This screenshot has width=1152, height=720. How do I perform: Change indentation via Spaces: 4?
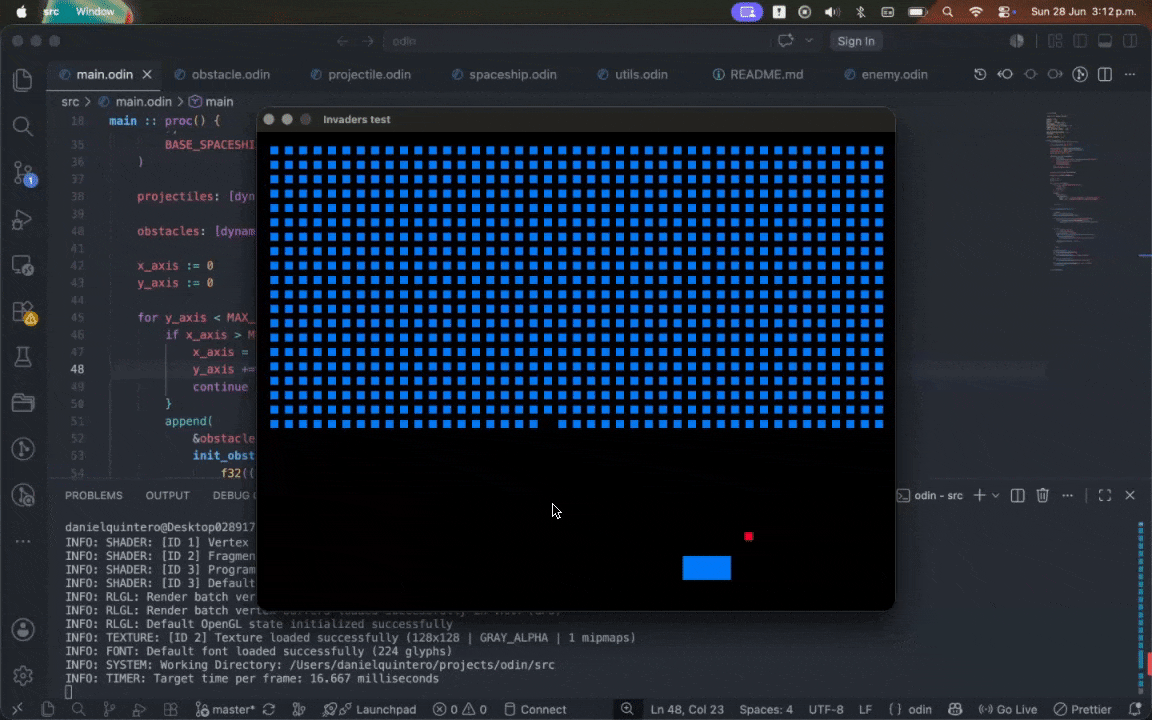point(766,709)
